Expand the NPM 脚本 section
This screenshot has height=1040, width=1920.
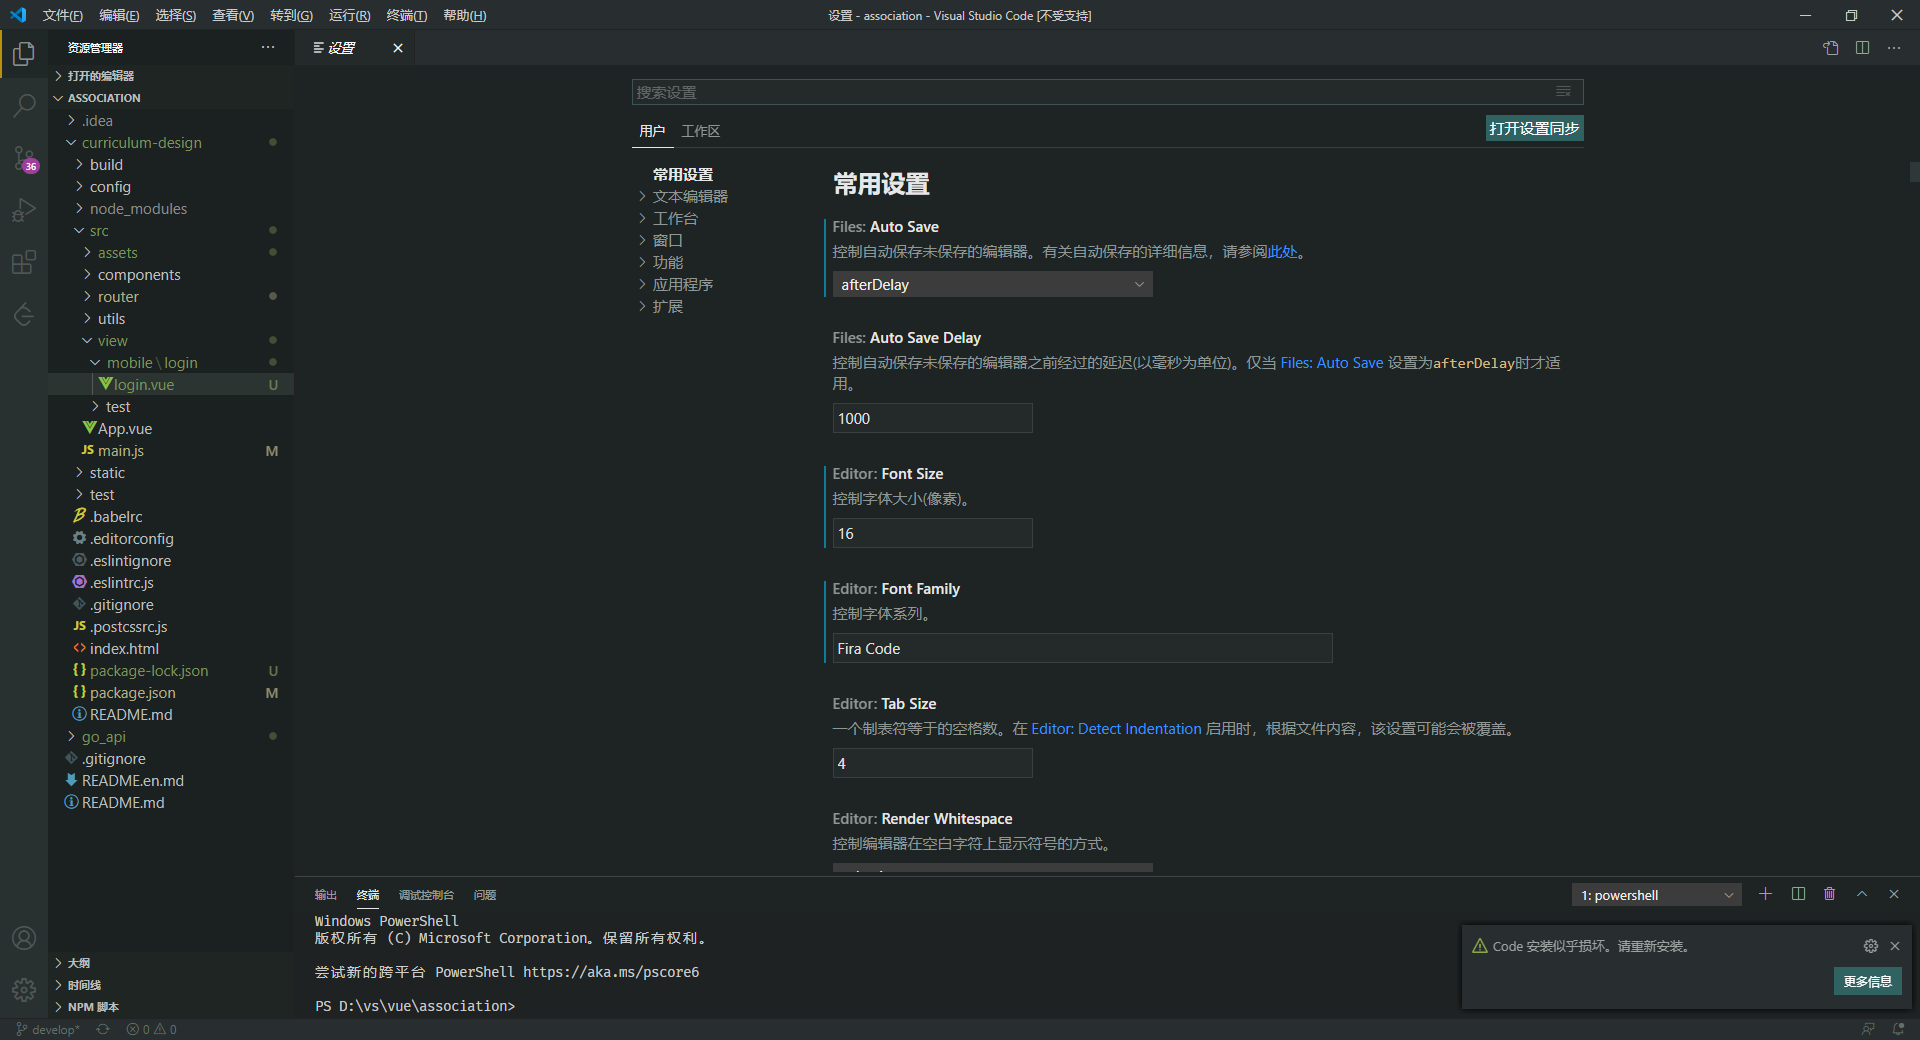(x=171, y=1007)
